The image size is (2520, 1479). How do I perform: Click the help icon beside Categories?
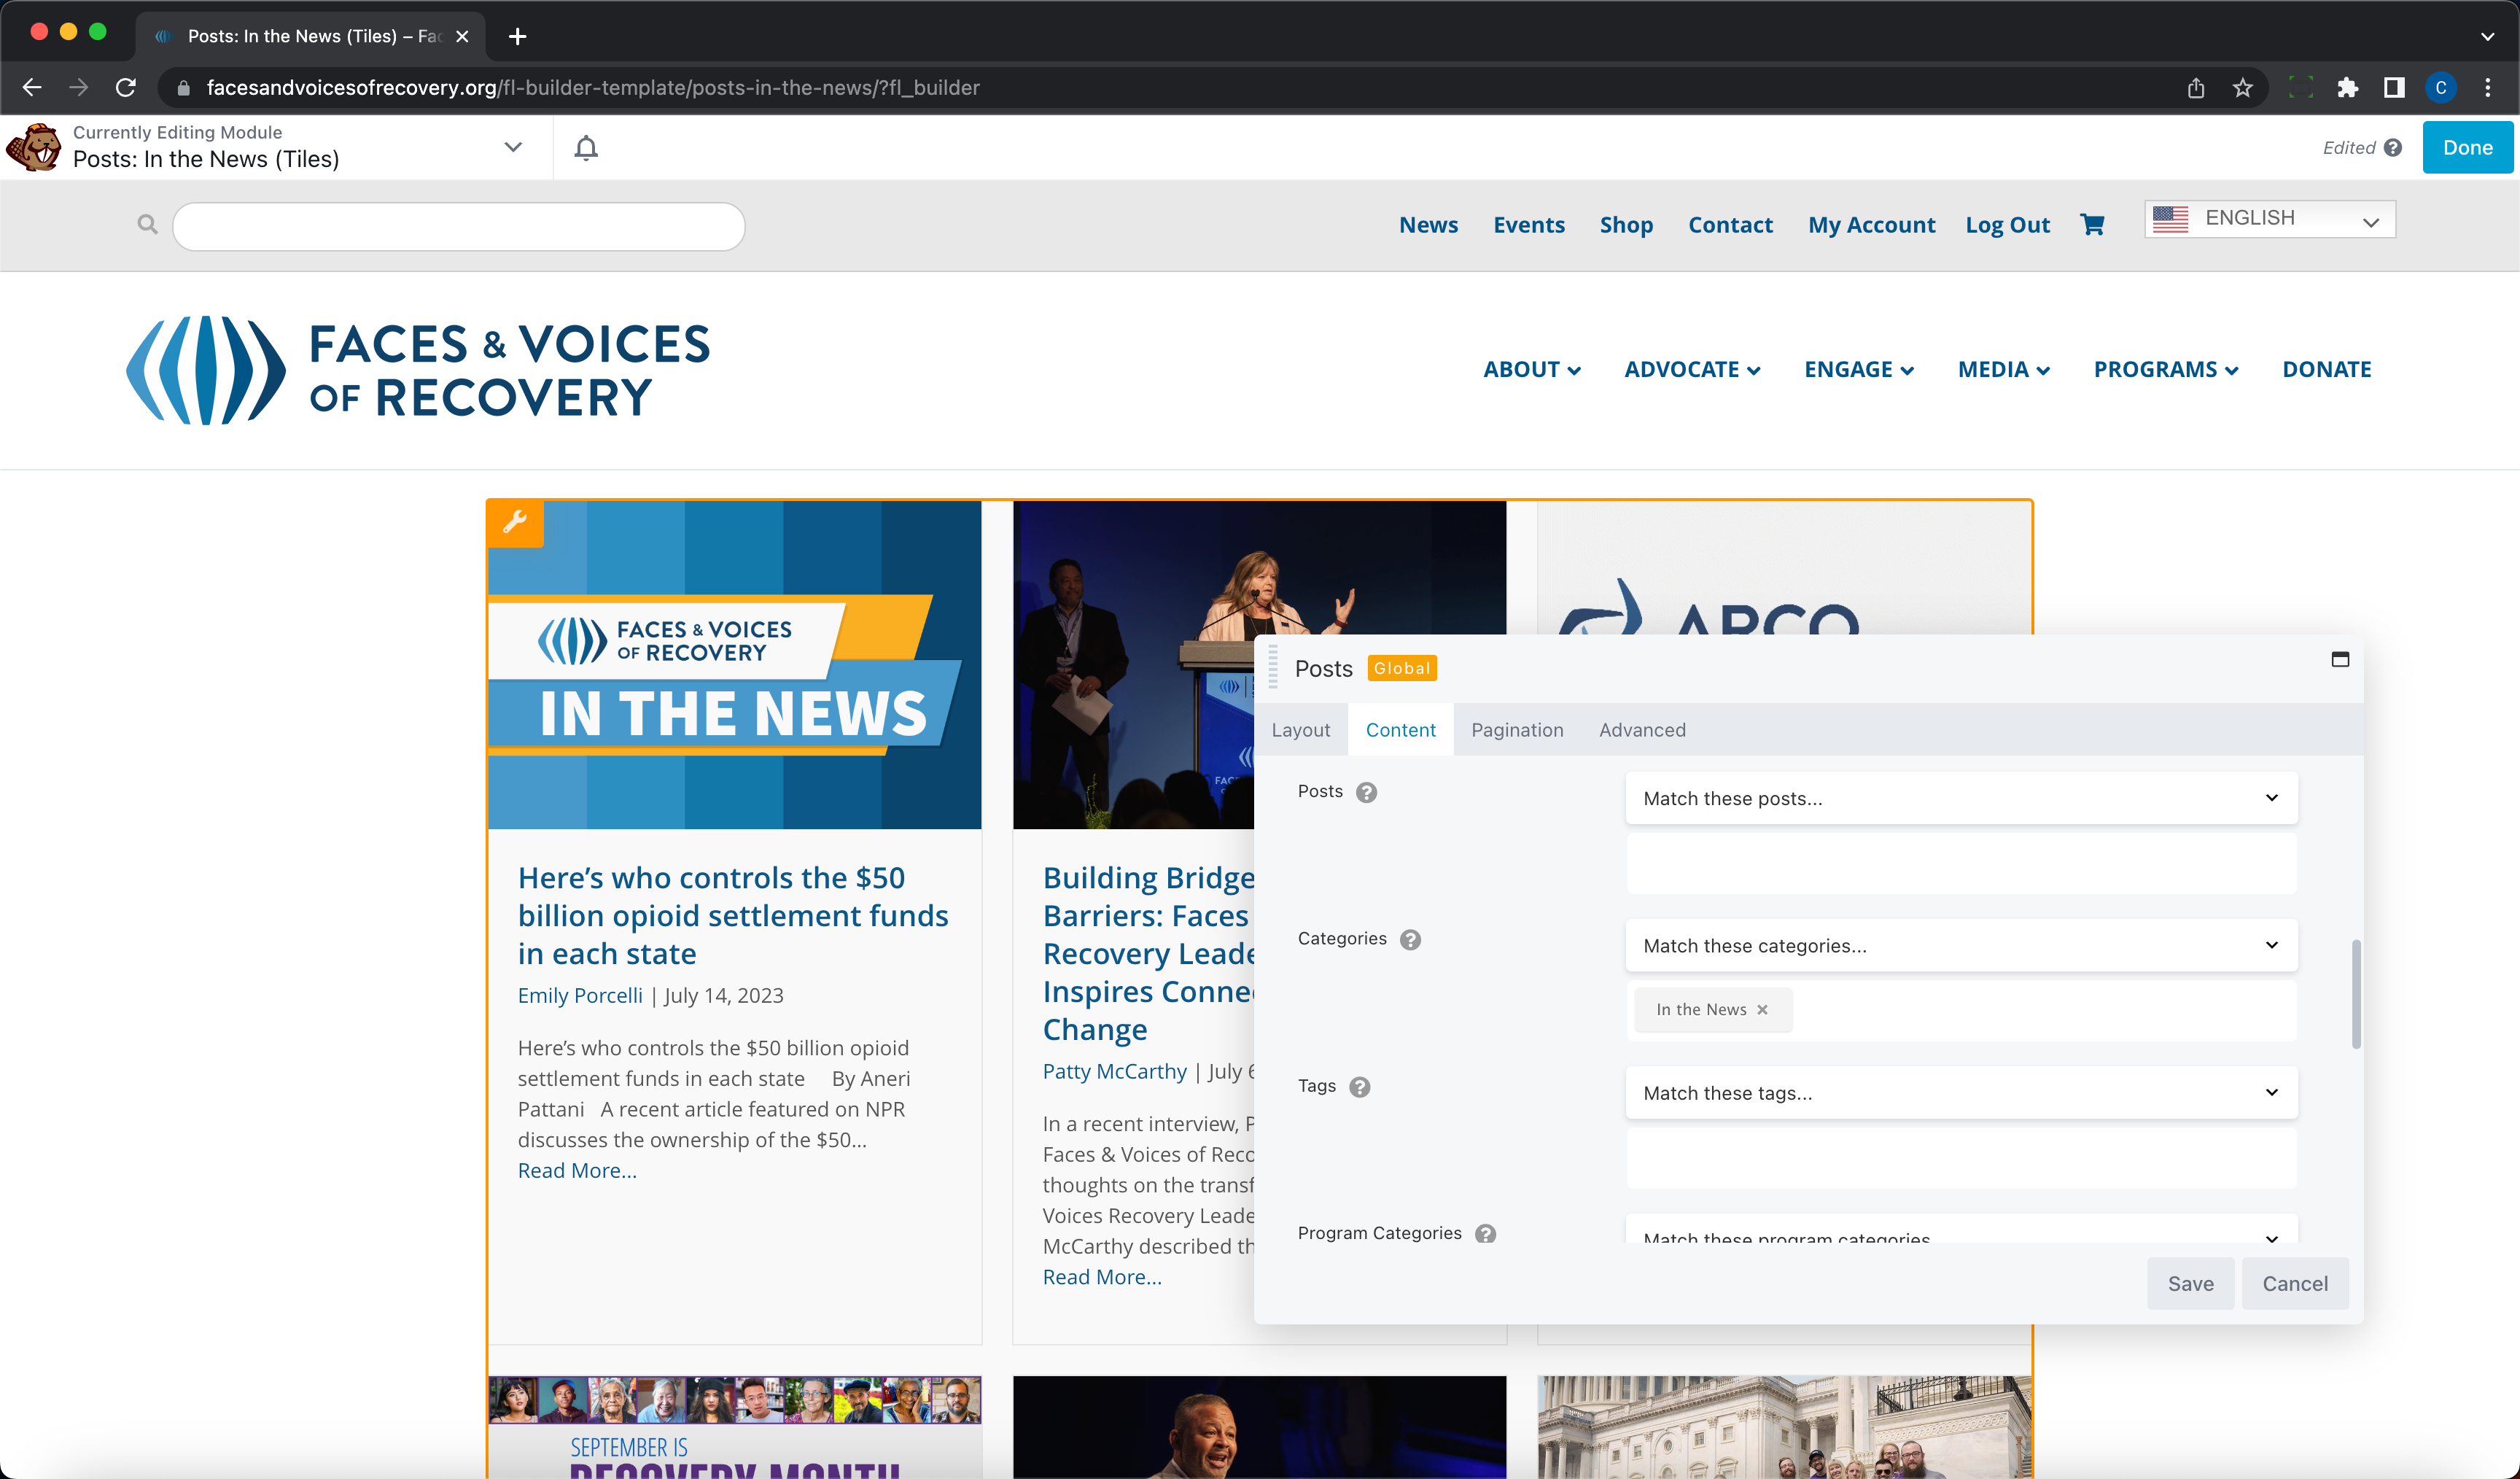1410,939
